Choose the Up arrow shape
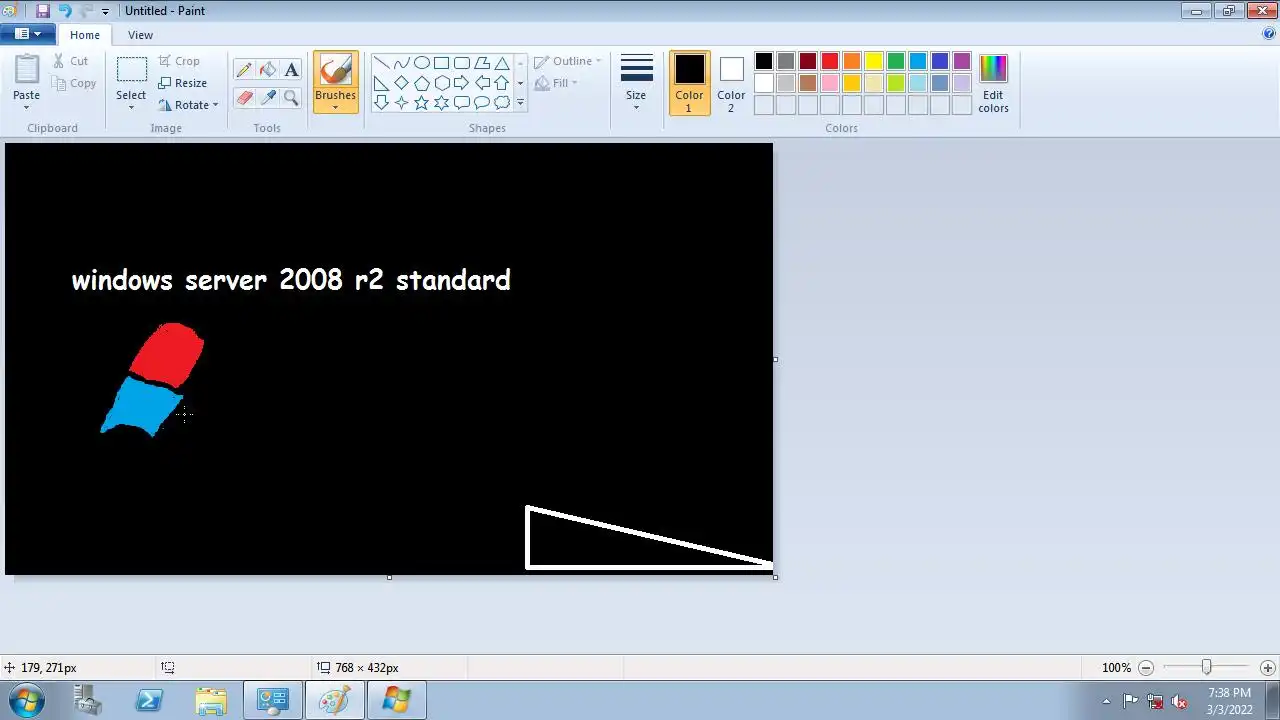 tap(502, 83)
